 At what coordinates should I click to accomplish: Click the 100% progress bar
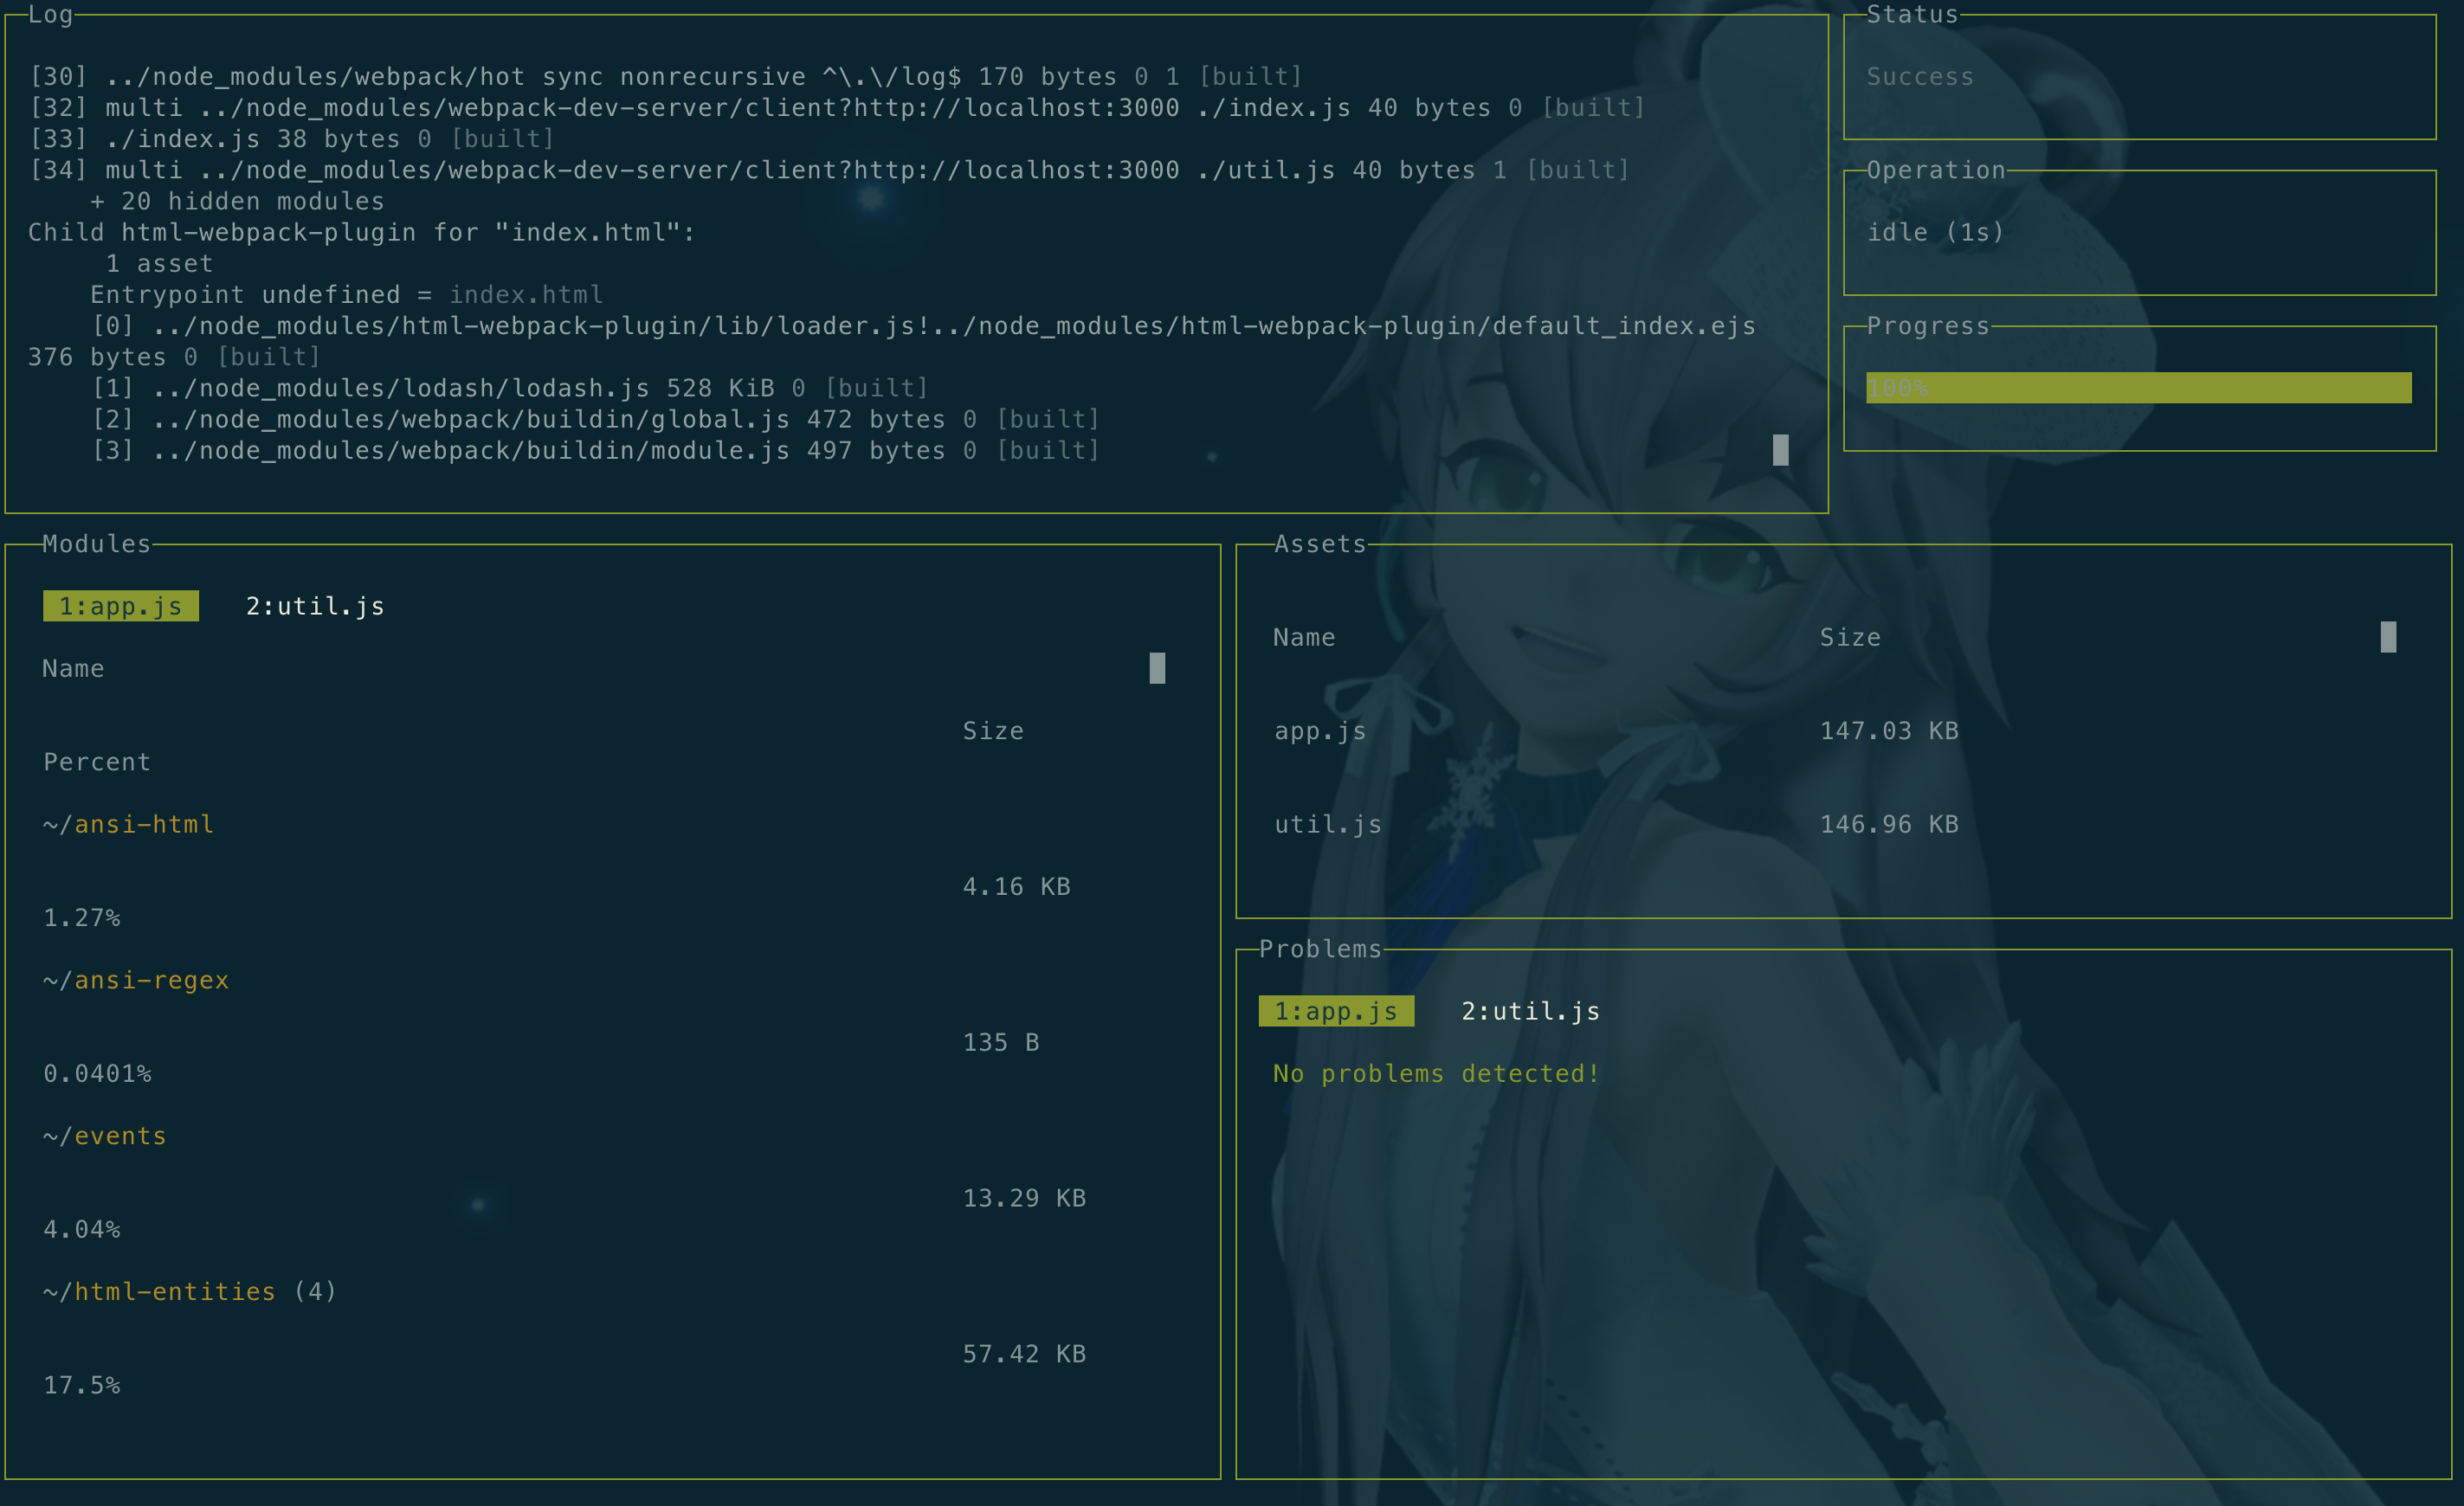[2138, 388]
